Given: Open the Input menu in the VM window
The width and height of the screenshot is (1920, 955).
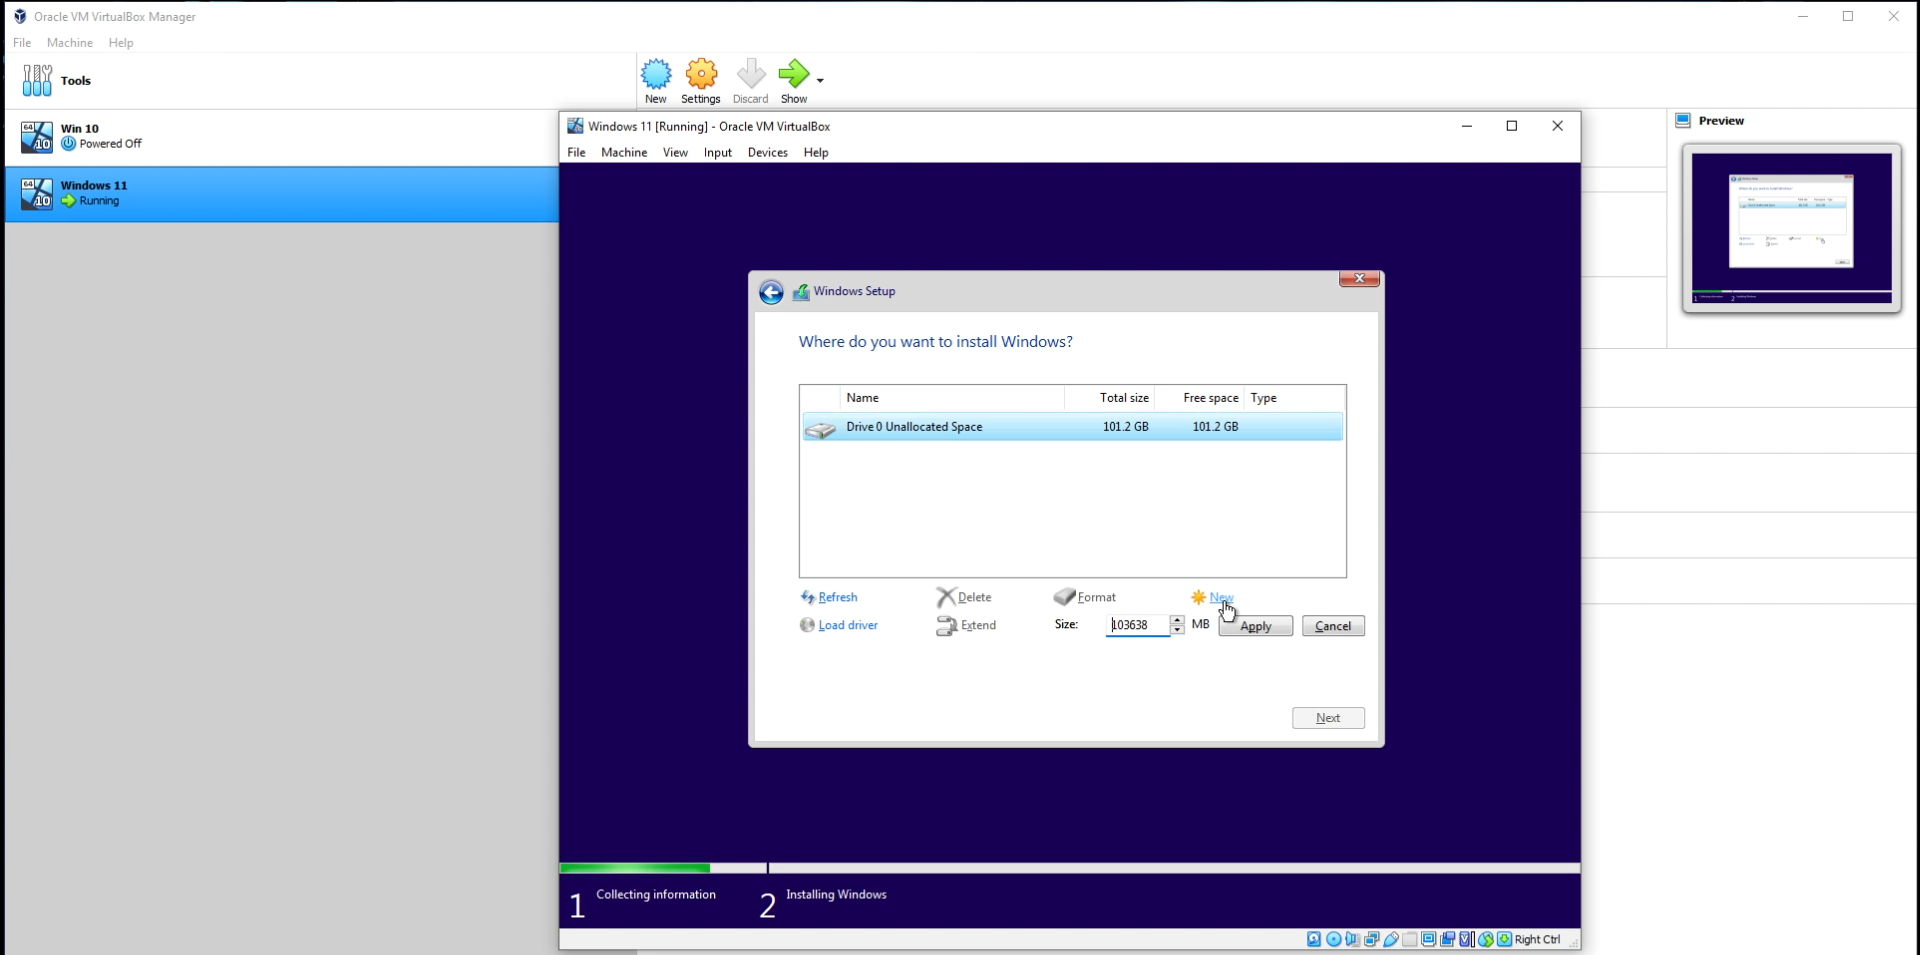Looking at the screenshot, I should pyautogui.click(x=718, y=153).
